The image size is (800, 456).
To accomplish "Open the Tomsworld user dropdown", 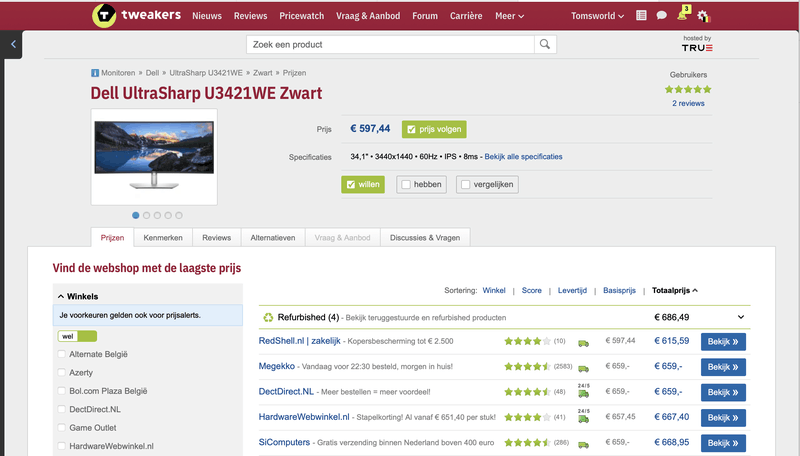I will 597,16.
